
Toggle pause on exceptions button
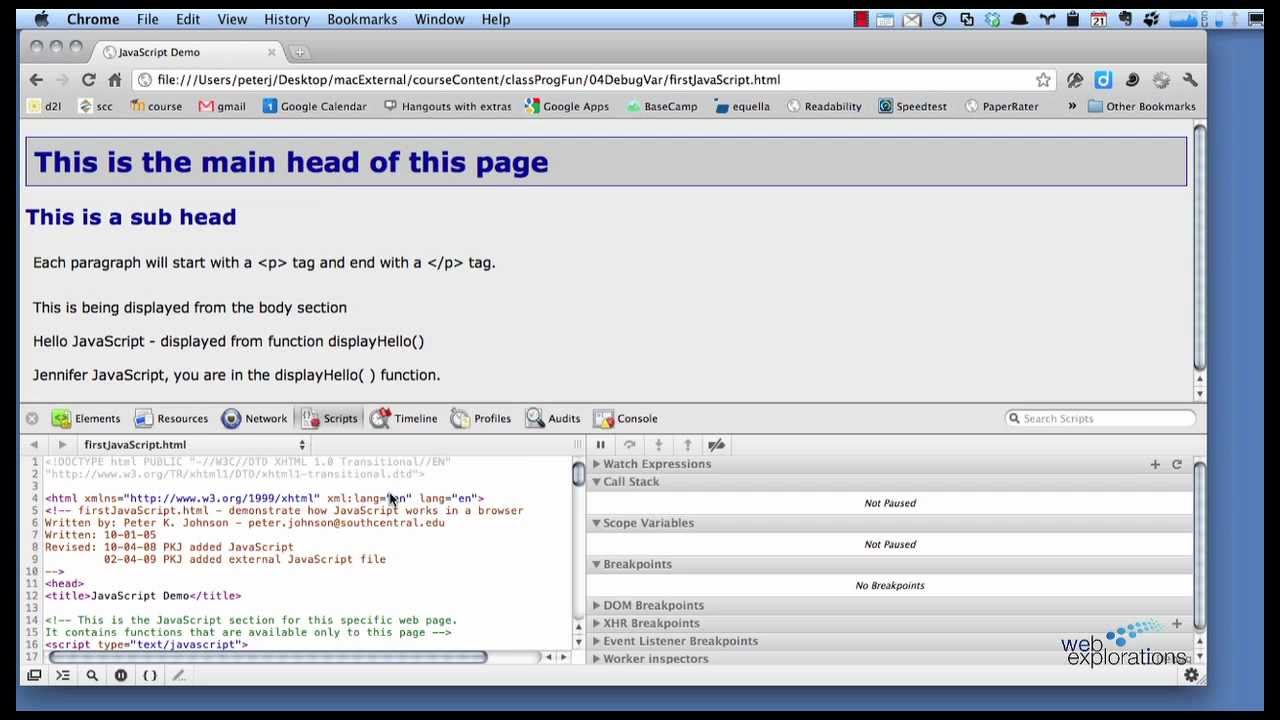[121, 676]
